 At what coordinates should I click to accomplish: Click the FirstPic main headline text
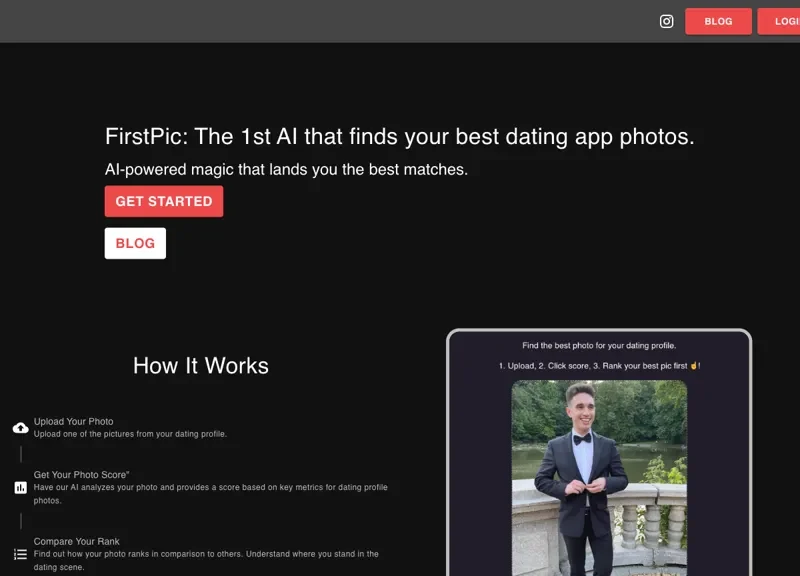(x=399, y=137)
